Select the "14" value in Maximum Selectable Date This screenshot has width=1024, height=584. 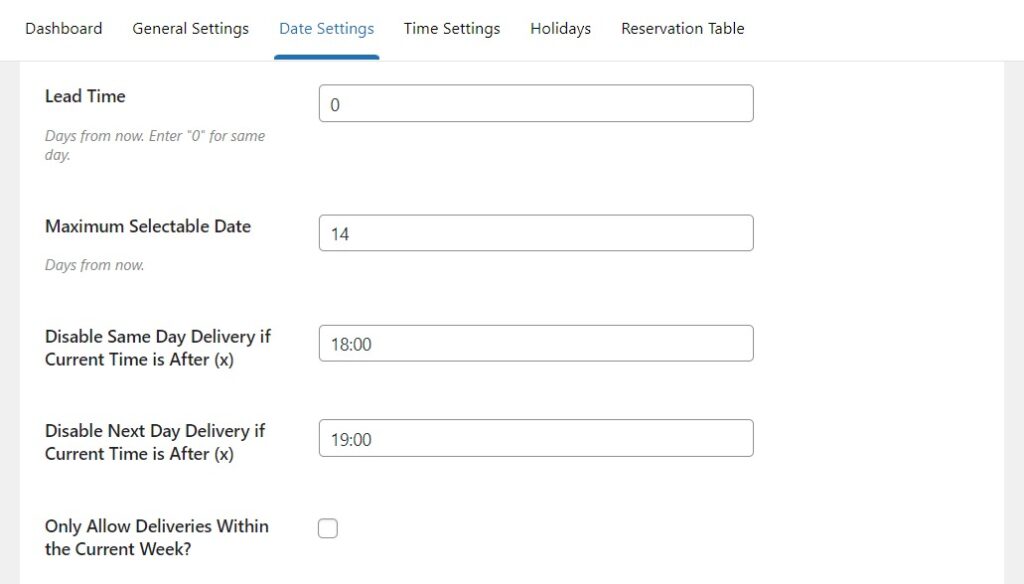[341, 234]
